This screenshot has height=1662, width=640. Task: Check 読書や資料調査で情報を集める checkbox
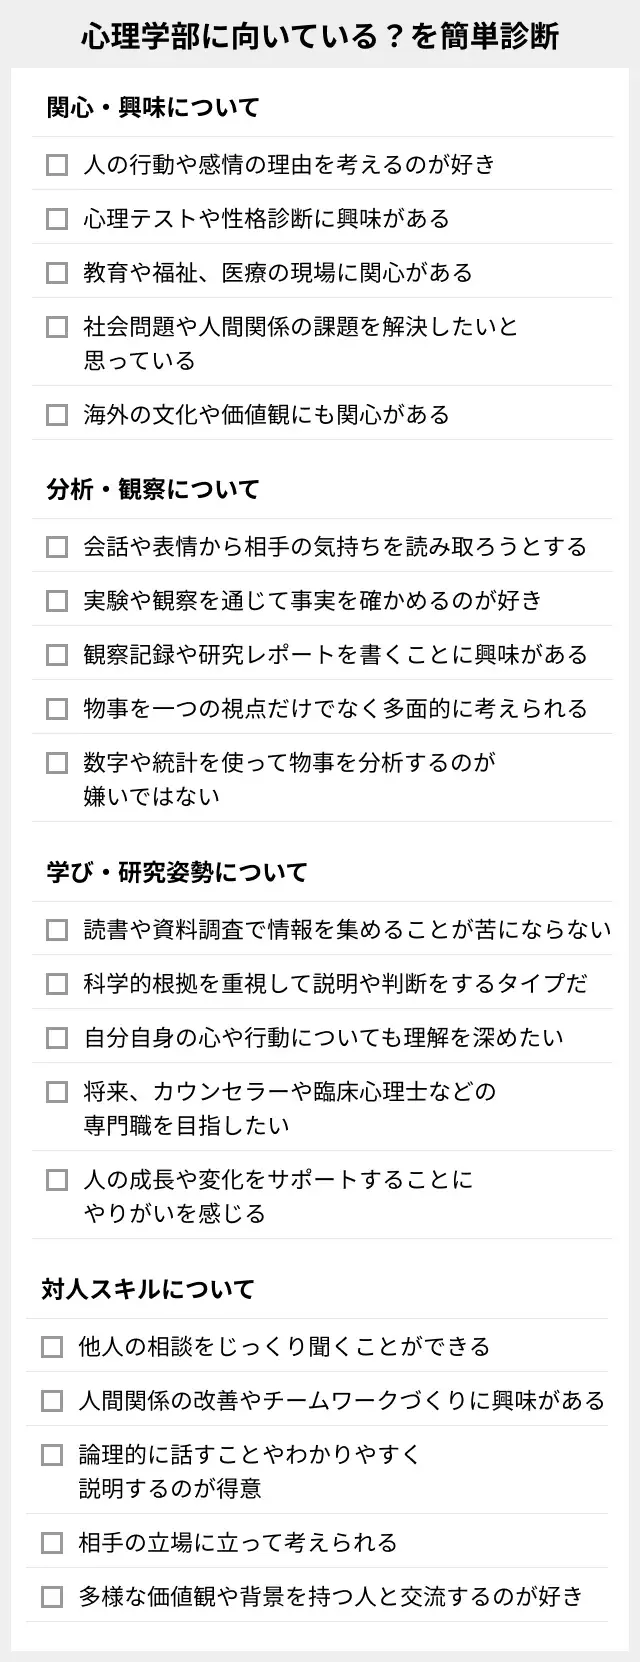pyautogui.click(x=57, y=930)
